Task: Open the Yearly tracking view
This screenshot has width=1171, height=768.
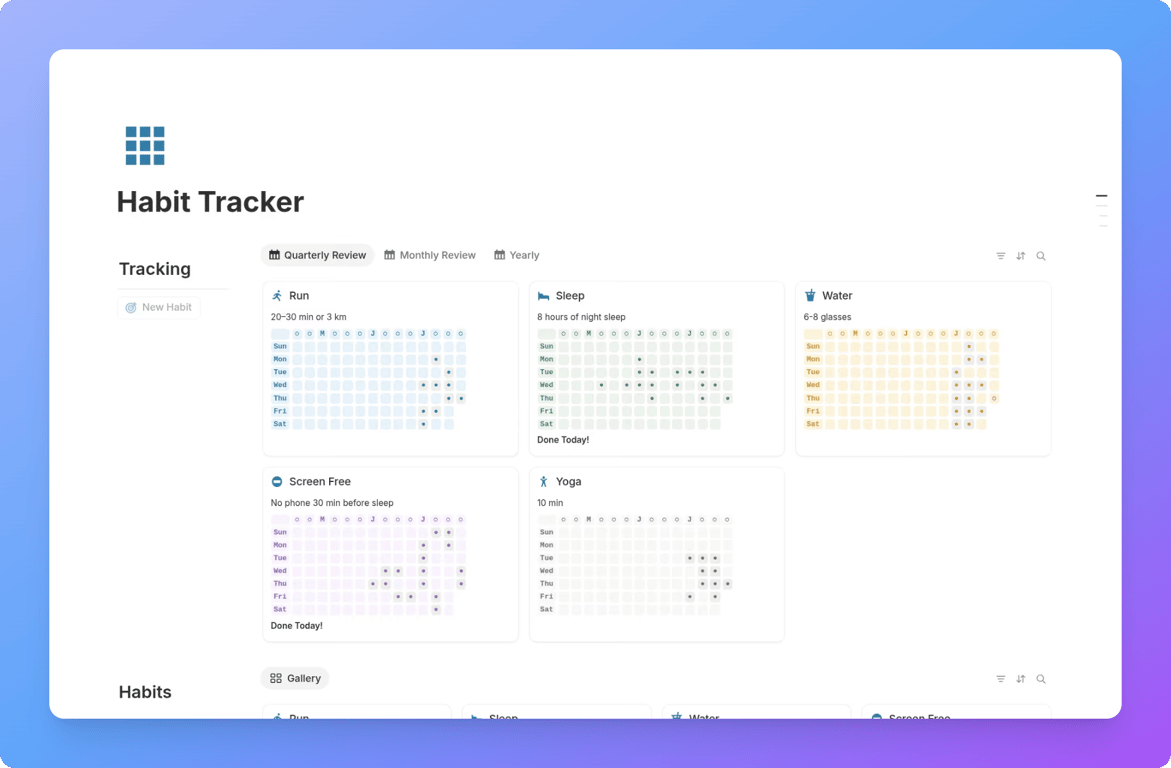Action: (516, 255)
